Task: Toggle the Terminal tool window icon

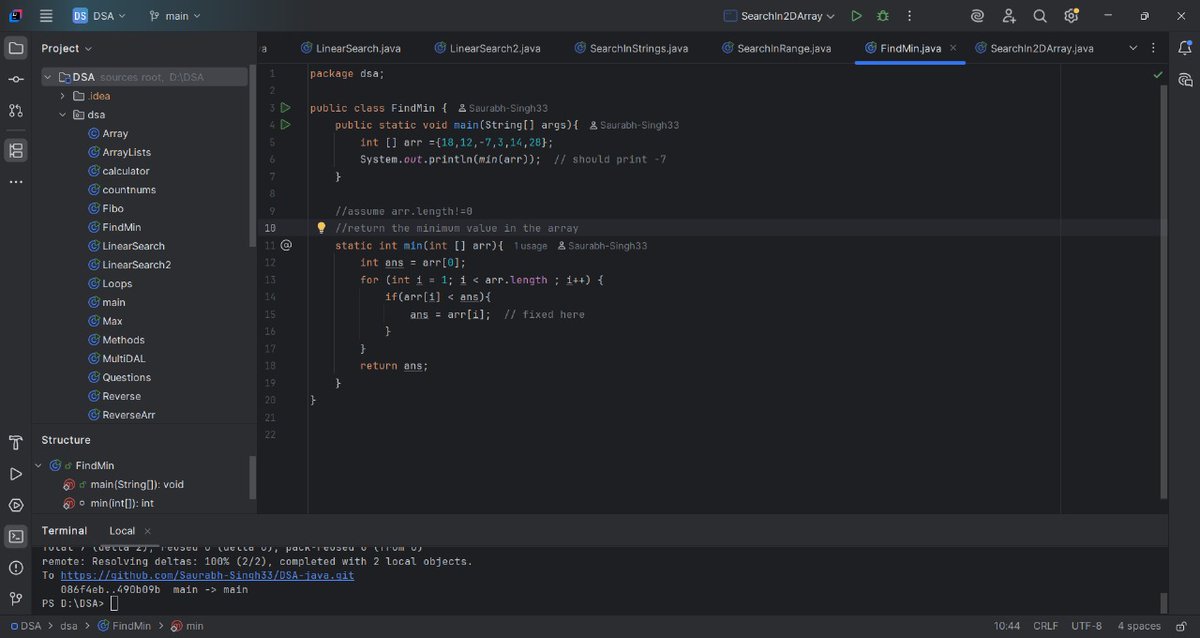Action: (x=16, y=536)
